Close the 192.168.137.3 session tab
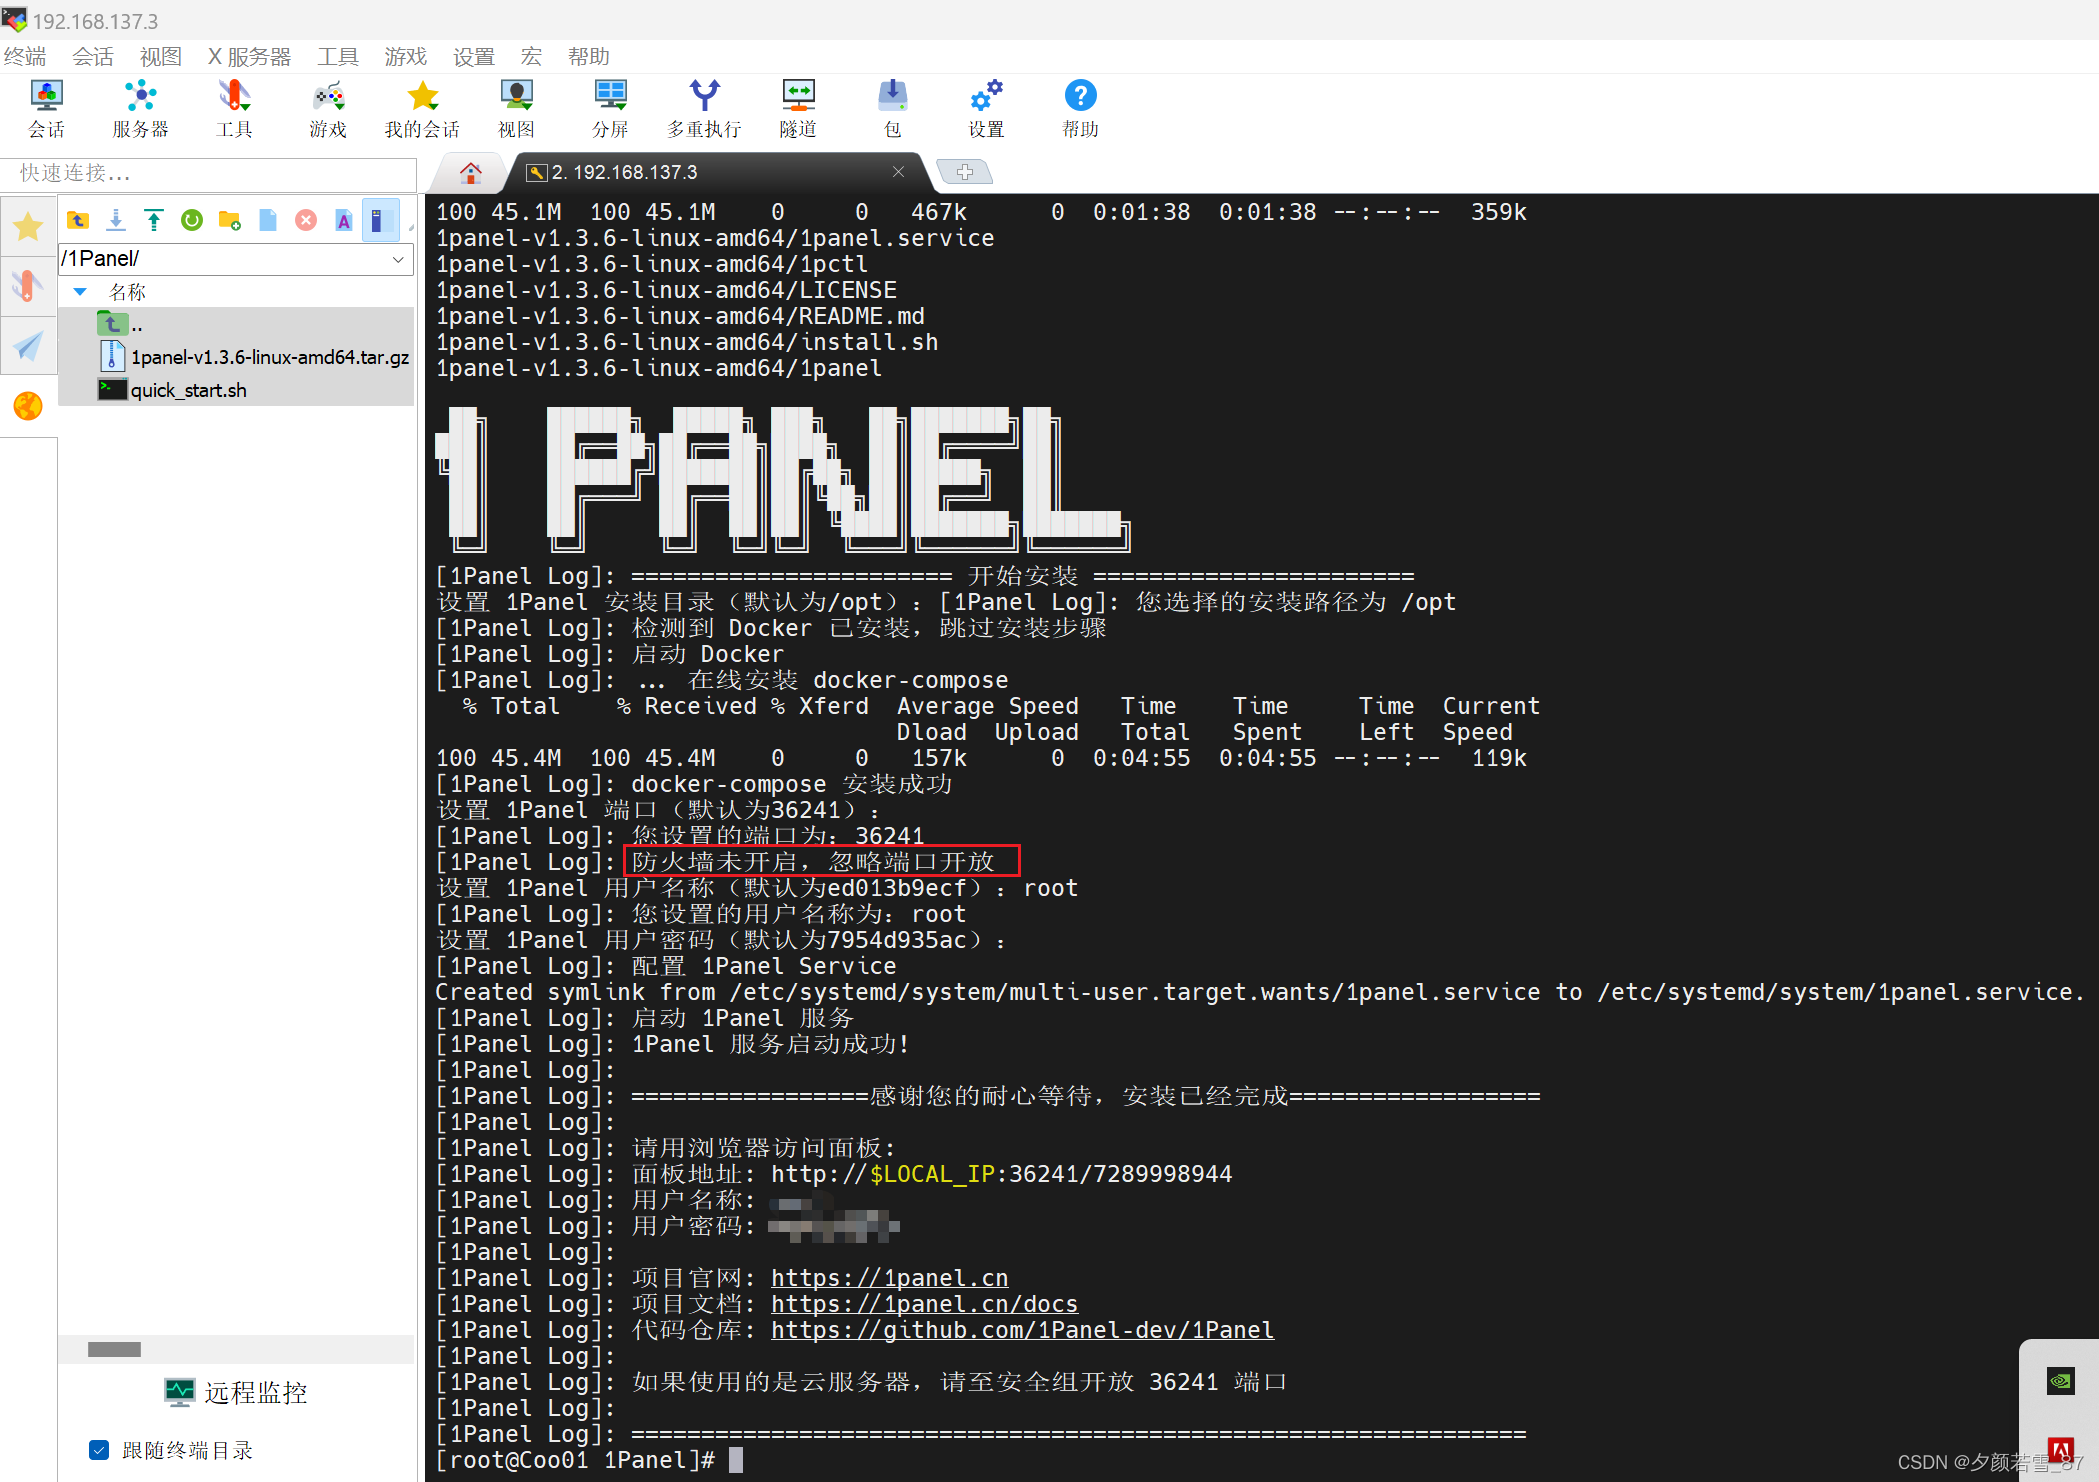The height and width of the screenshot is (1482, 2099). [x=898, y=172]
